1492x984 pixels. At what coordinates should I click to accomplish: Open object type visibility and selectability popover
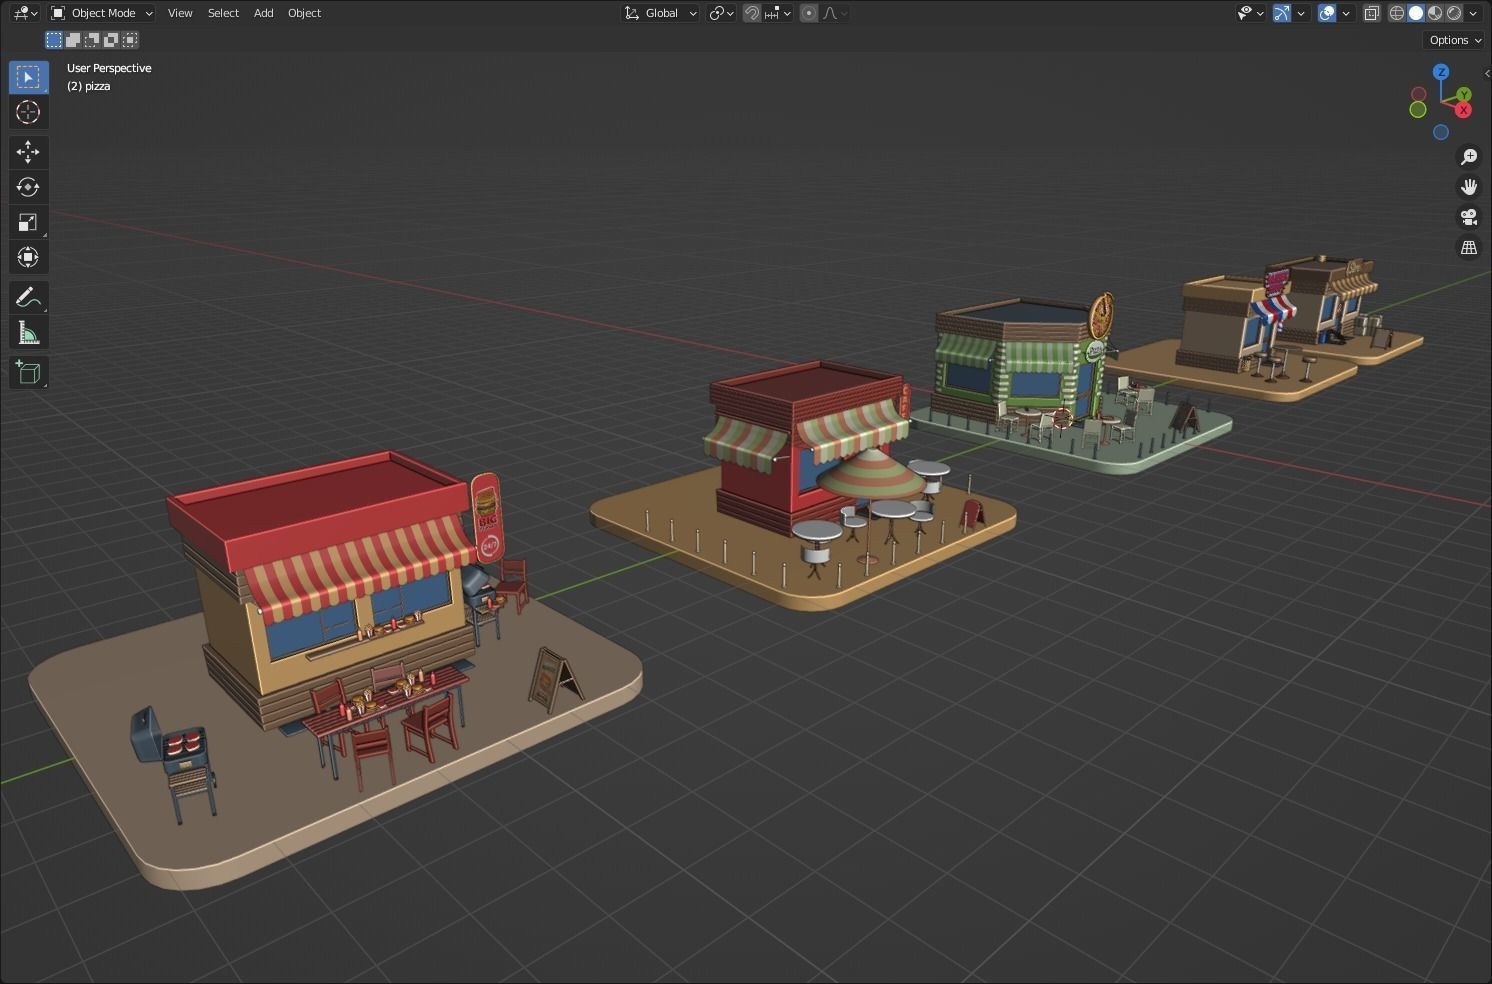[1250, 13]
